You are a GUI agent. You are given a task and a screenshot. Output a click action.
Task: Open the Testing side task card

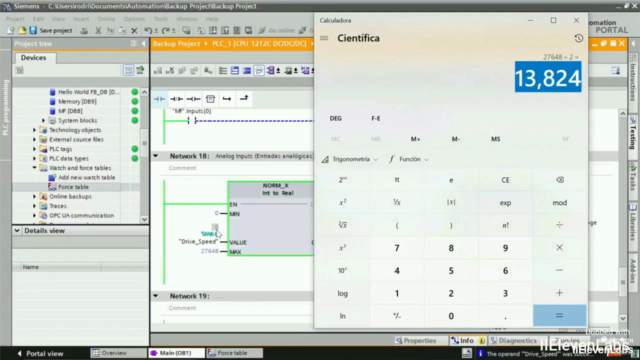633,133
